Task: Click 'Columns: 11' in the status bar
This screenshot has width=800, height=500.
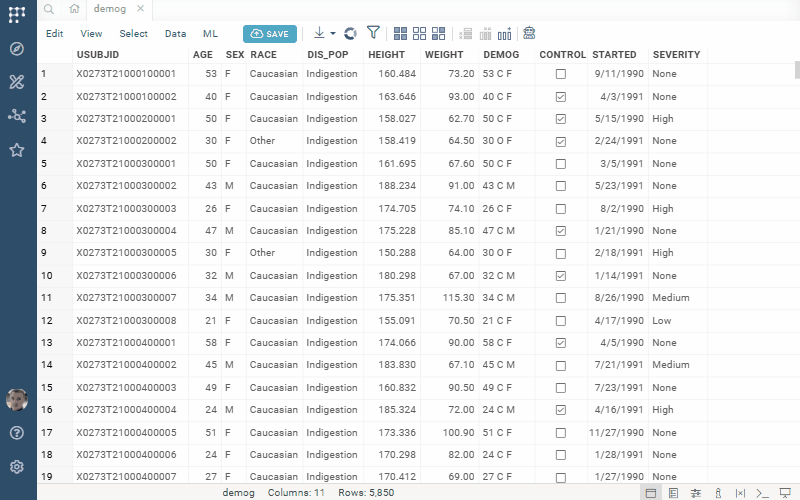Action: (x=296, y=493)
